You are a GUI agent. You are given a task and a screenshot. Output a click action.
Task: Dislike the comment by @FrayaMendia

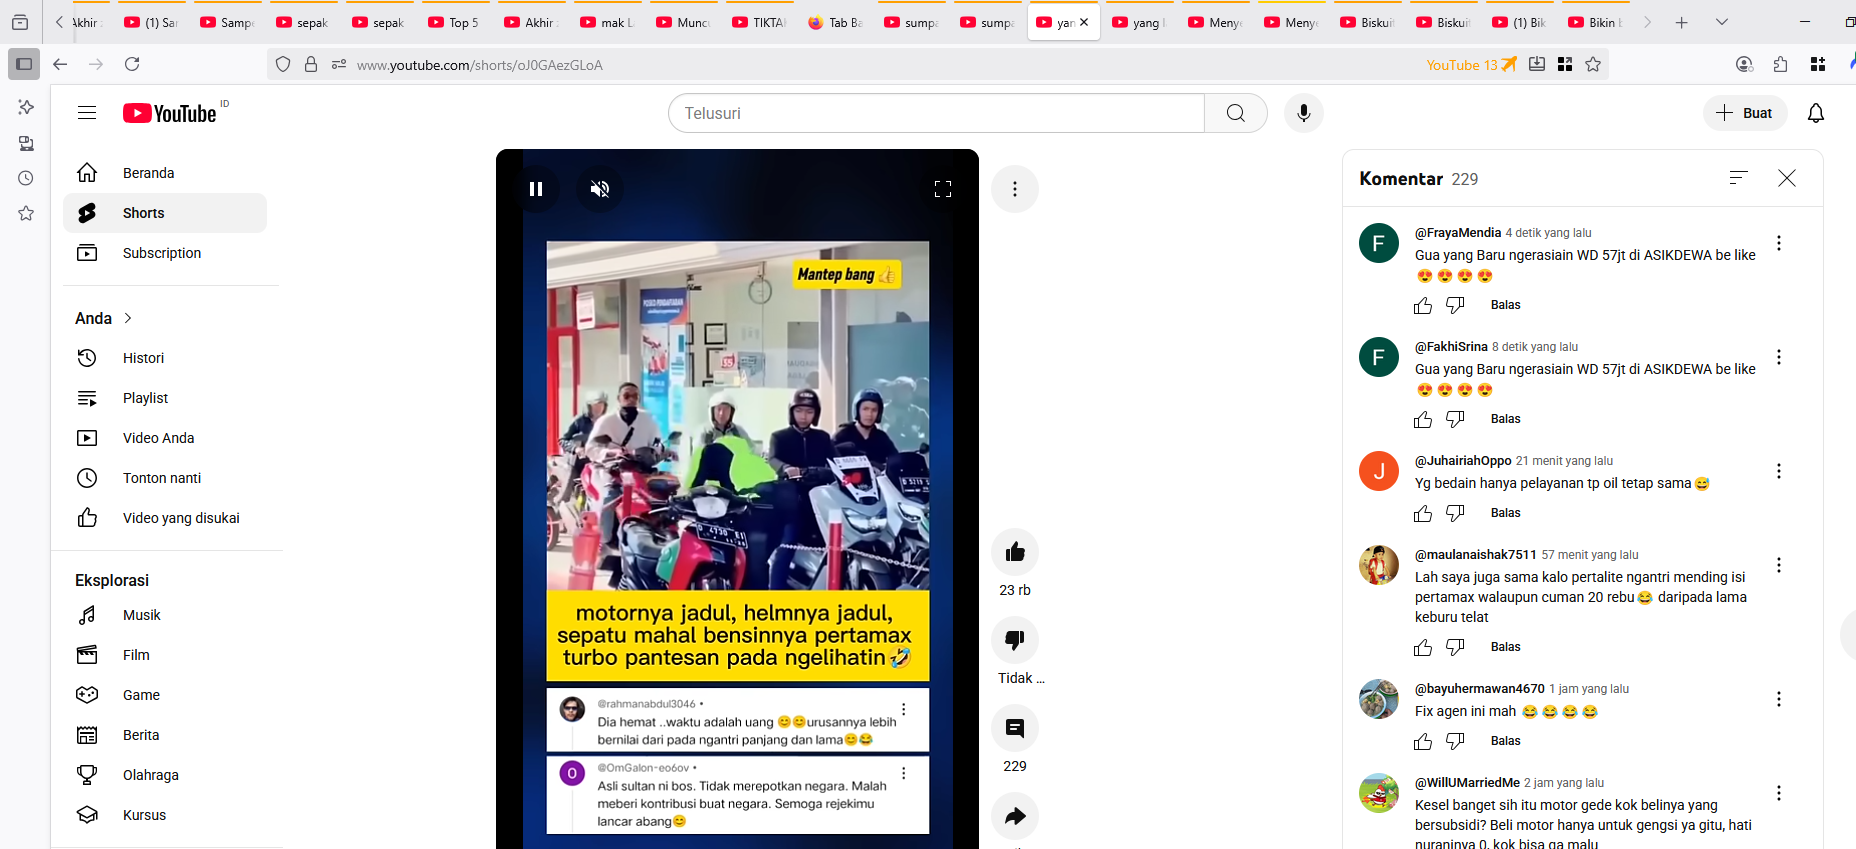pos(1455,305)
